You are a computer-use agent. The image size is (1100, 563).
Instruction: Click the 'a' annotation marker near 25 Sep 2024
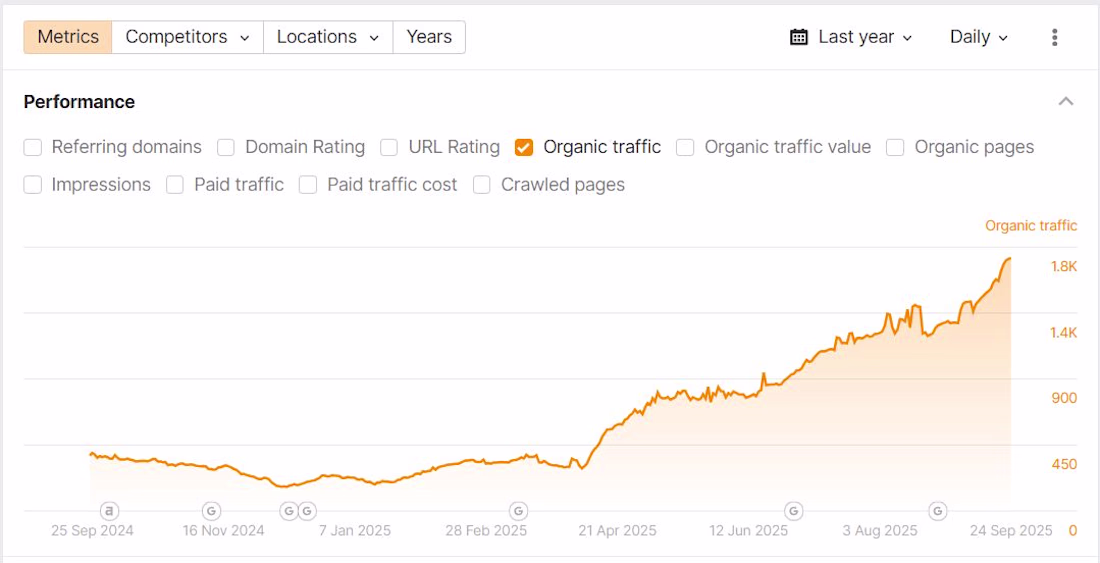click(x=109, y=511)
